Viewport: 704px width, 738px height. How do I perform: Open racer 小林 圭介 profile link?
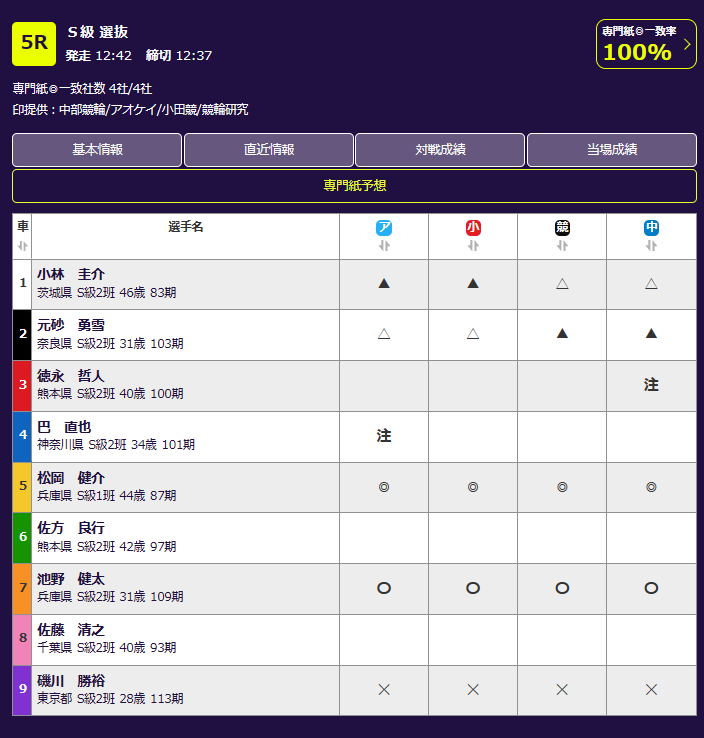(x=71, y=274)
